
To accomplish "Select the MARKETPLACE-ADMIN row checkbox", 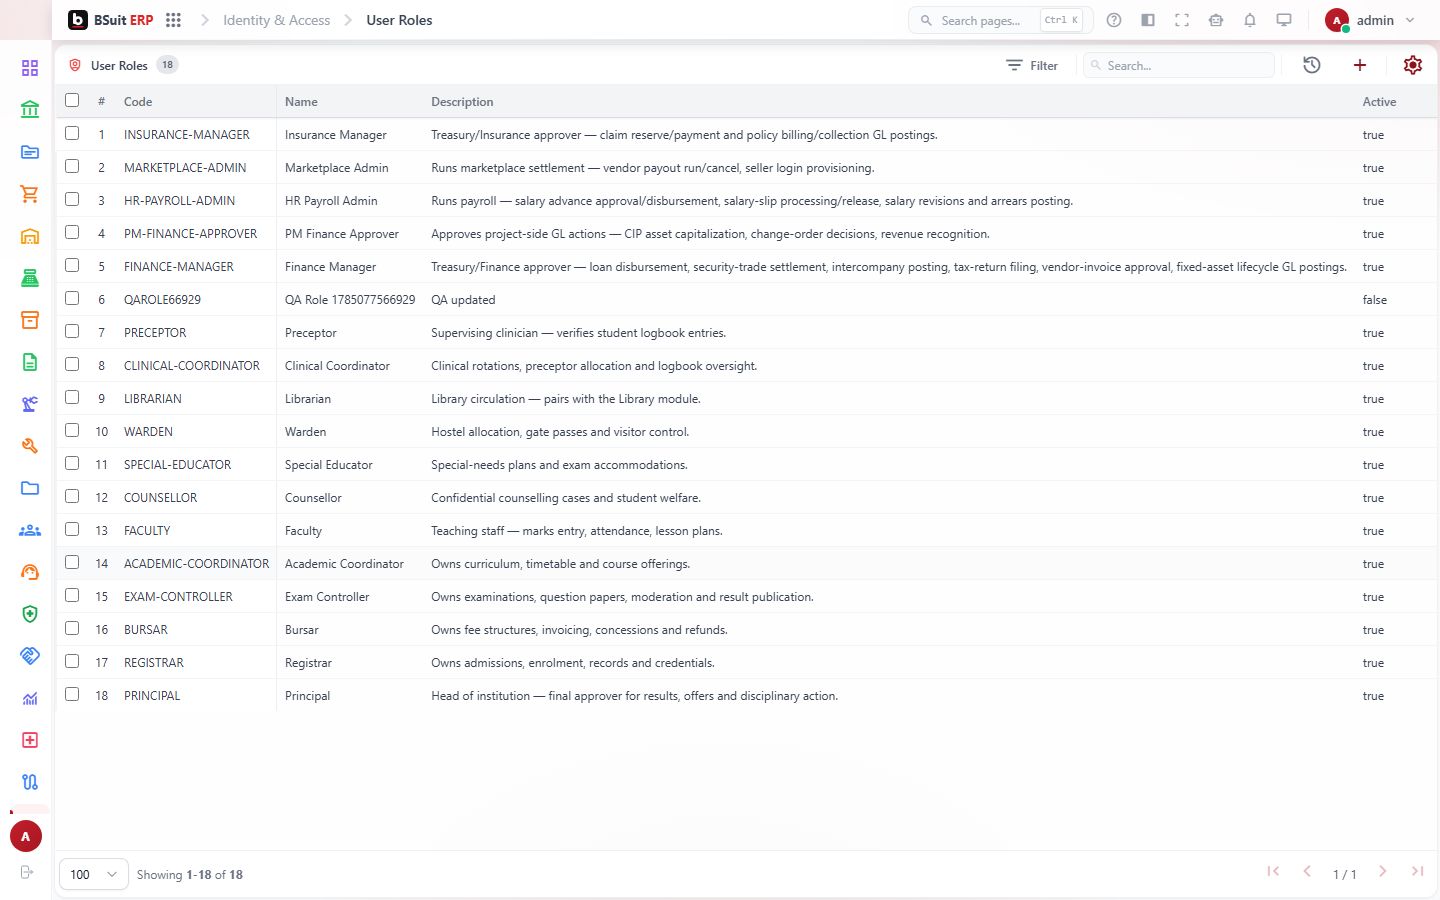I will (72, 166).
